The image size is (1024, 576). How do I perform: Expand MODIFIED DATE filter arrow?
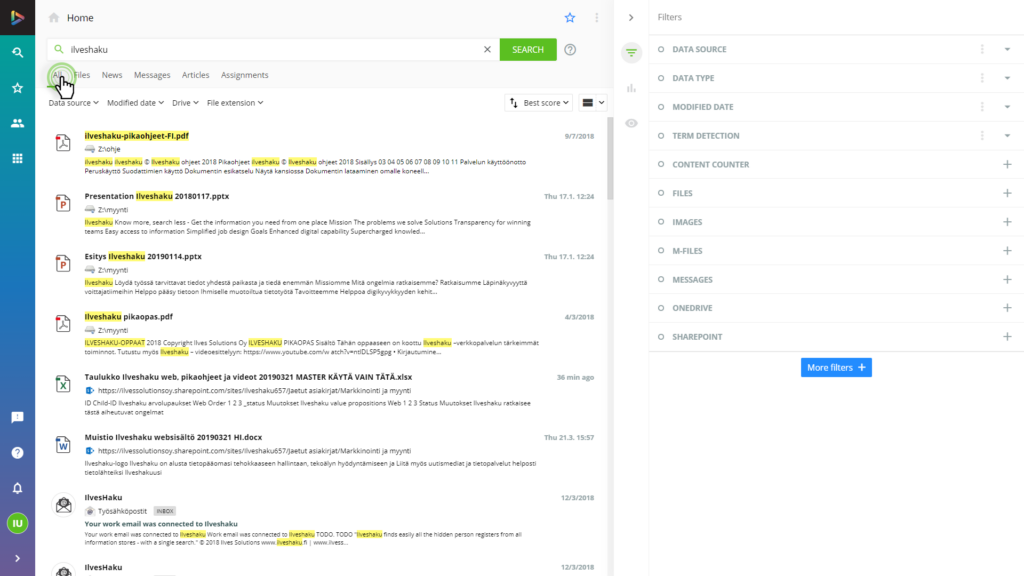coord(1007,107)
